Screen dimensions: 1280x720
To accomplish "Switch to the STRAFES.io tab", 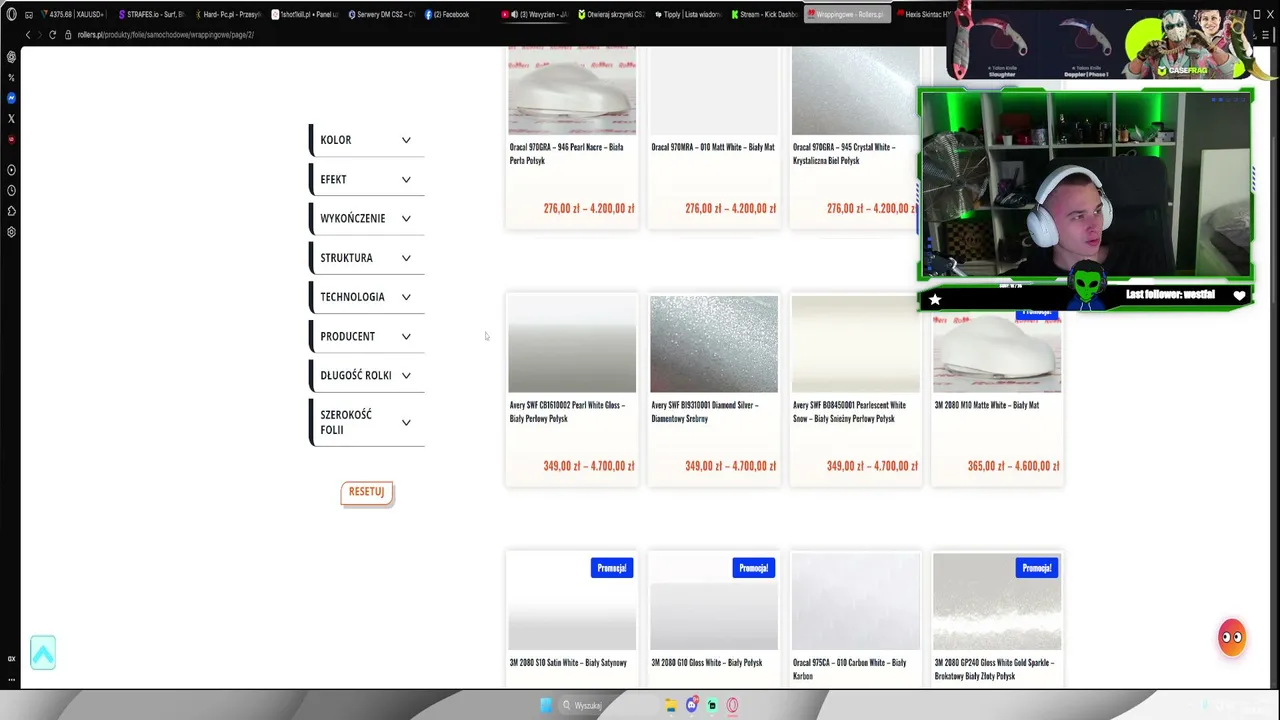I will [151, 15].
